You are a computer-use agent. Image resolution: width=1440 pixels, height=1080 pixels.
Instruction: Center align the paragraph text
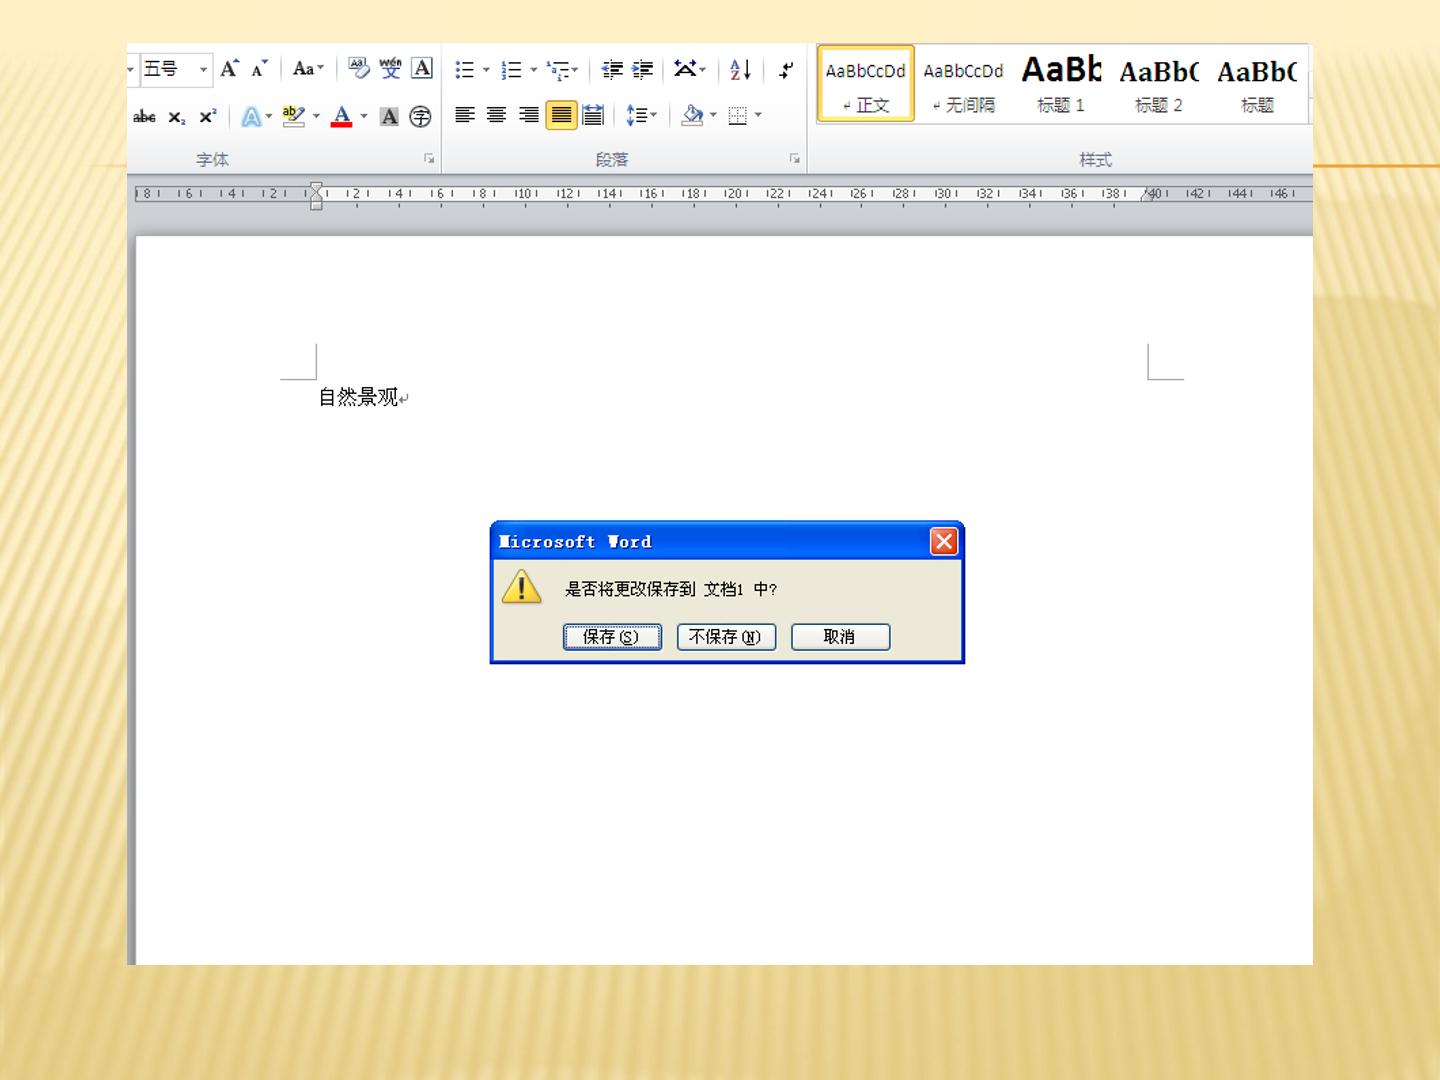[x=496, y=116]
